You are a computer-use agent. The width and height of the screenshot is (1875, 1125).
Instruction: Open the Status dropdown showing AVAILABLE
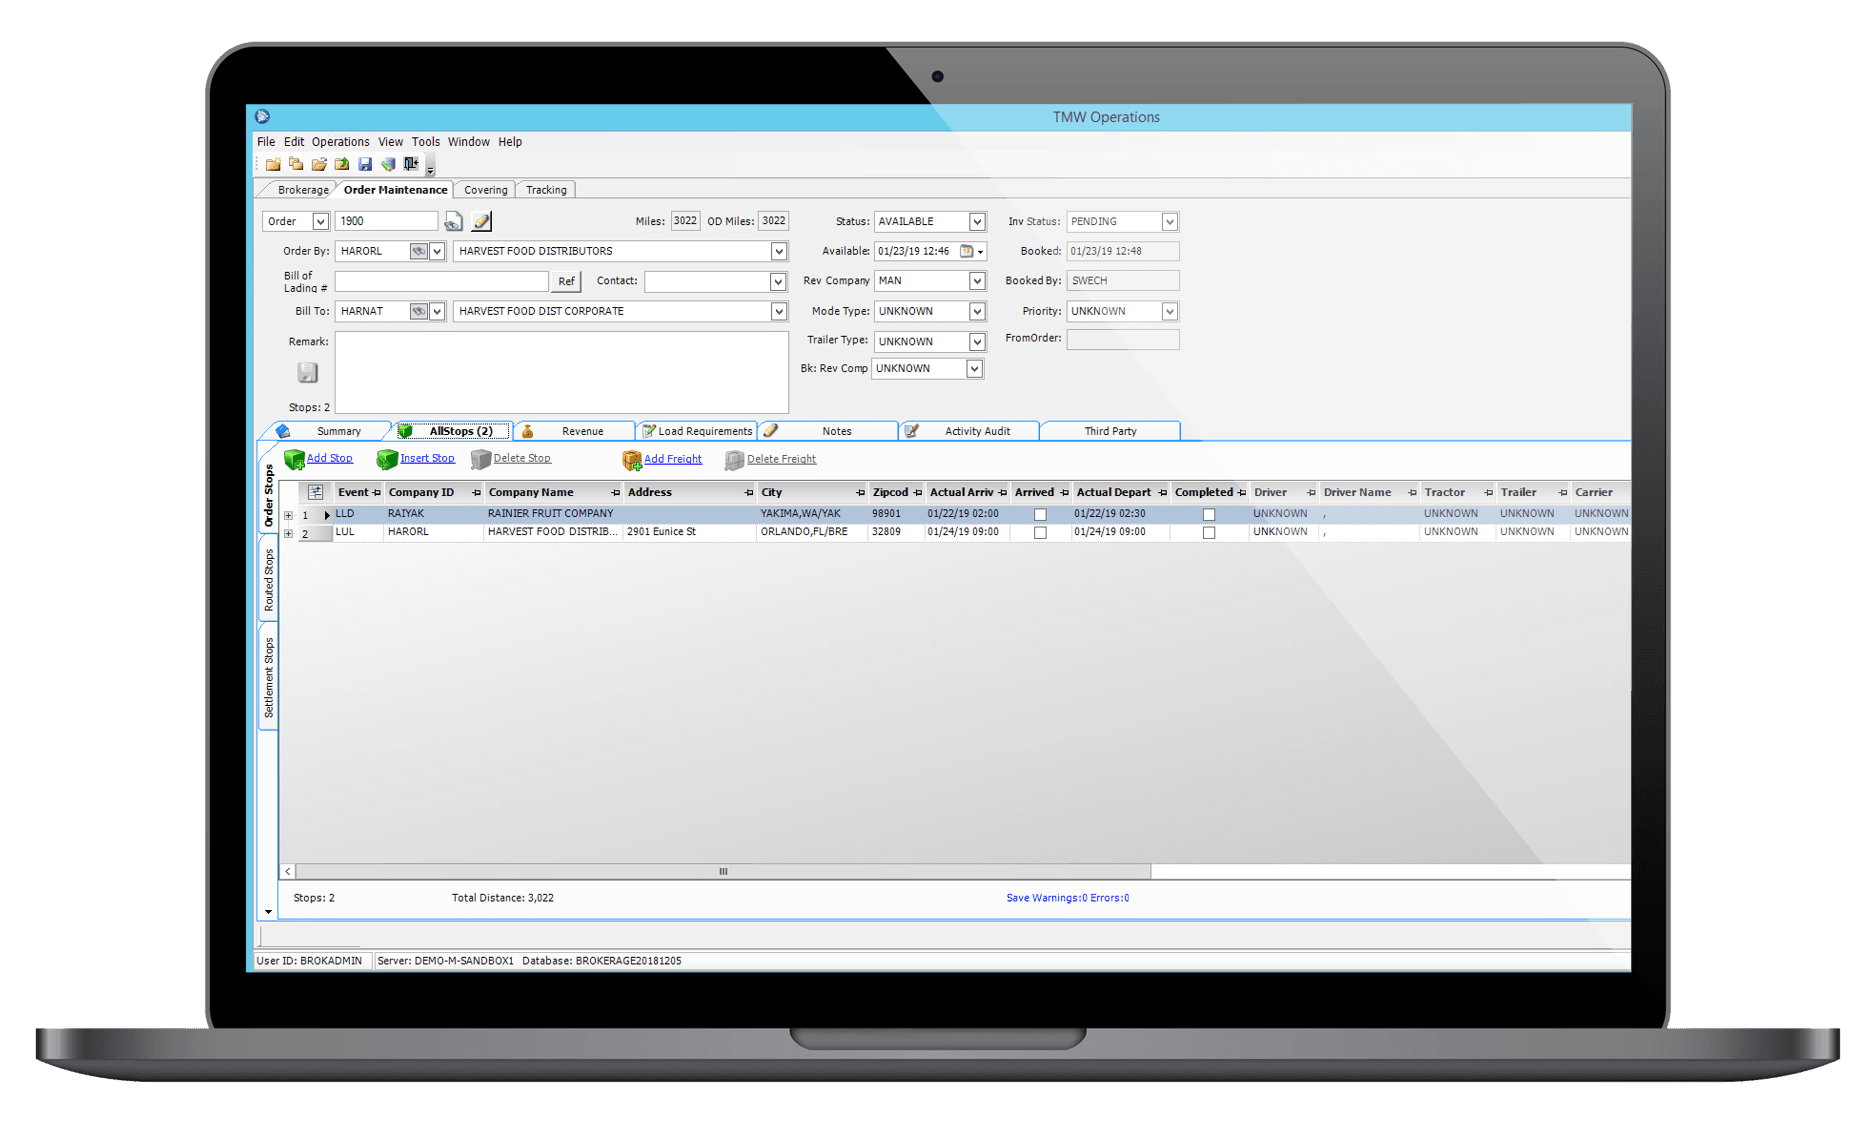pos(975,221)
